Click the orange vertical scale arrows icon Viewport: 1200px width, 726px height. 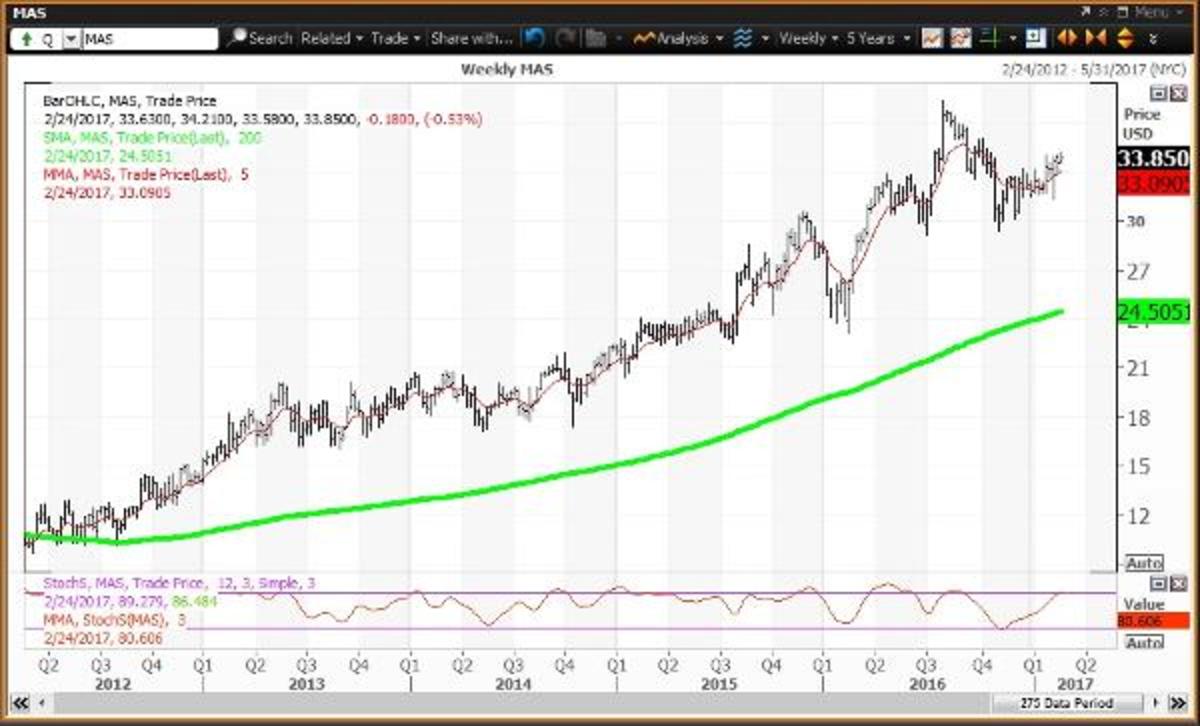click(1124, 39)
